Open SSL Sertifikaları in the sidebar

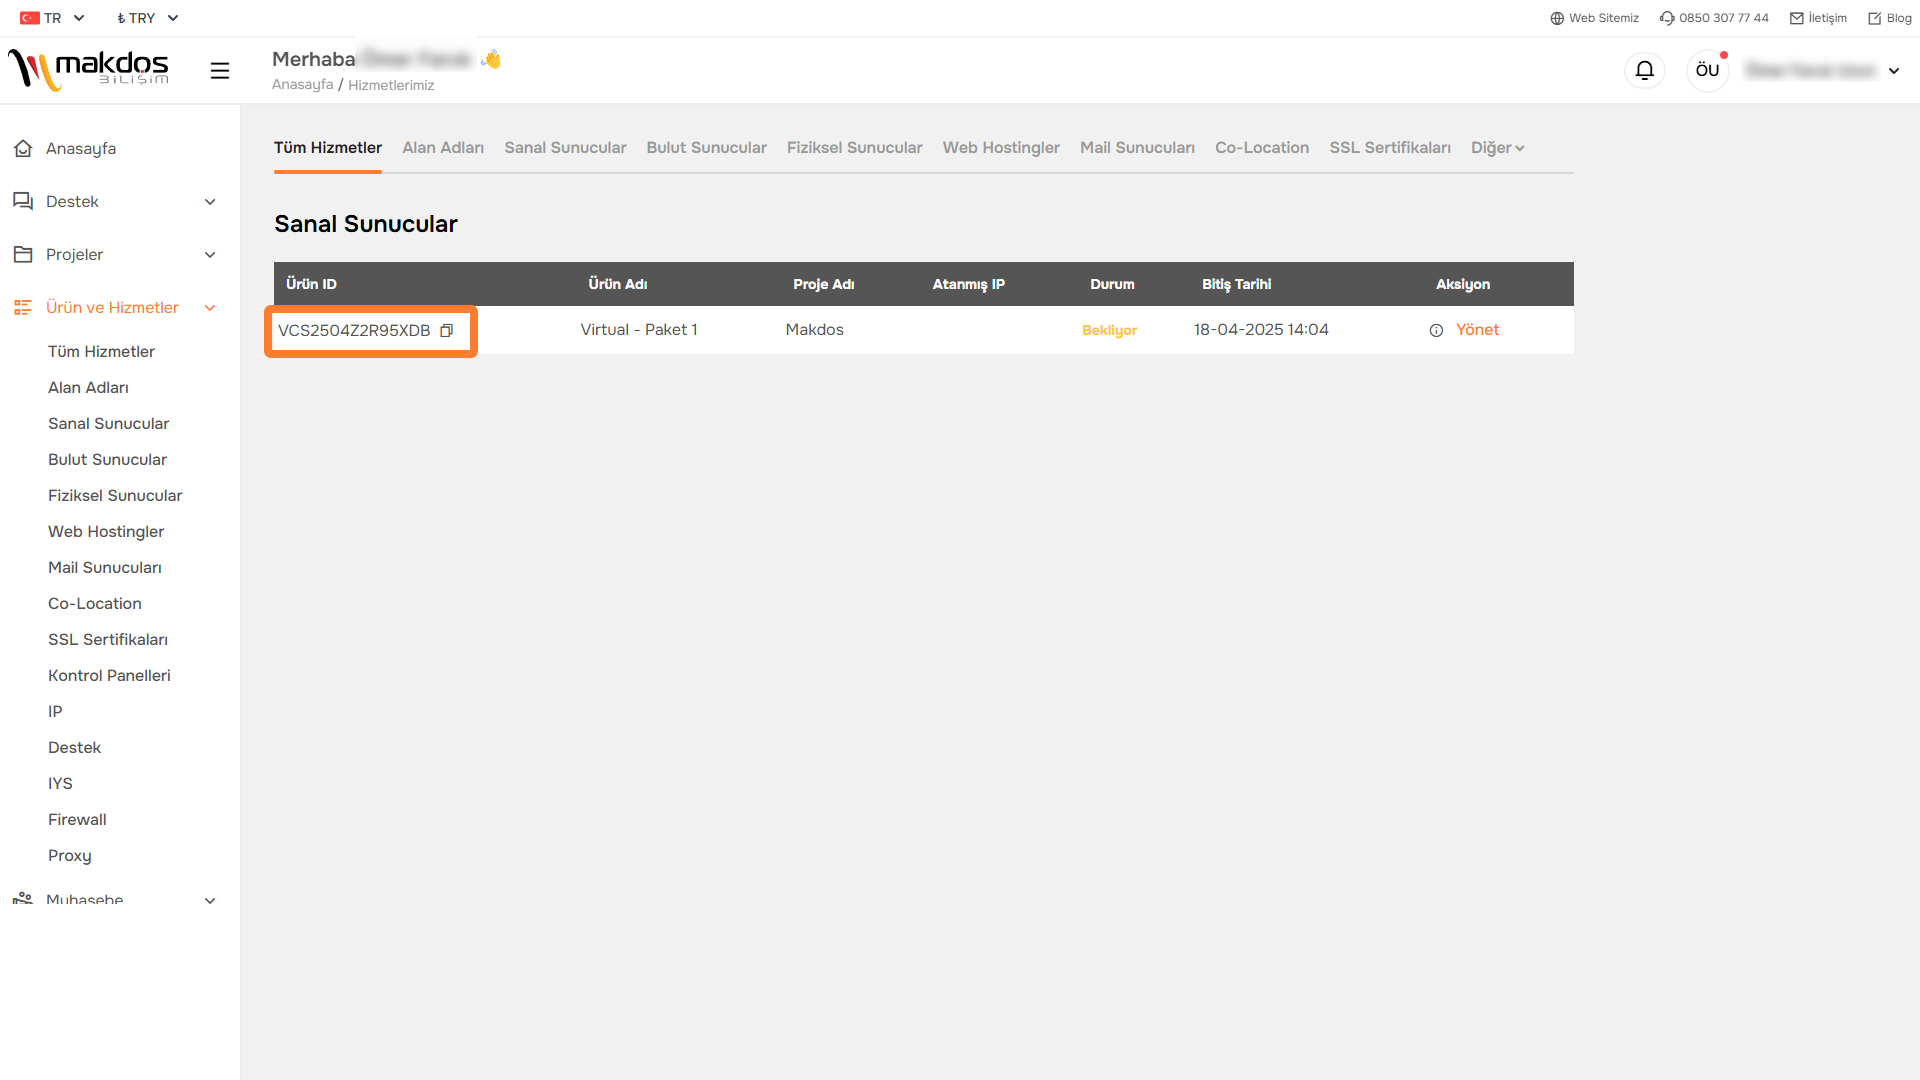coord(108,640)
